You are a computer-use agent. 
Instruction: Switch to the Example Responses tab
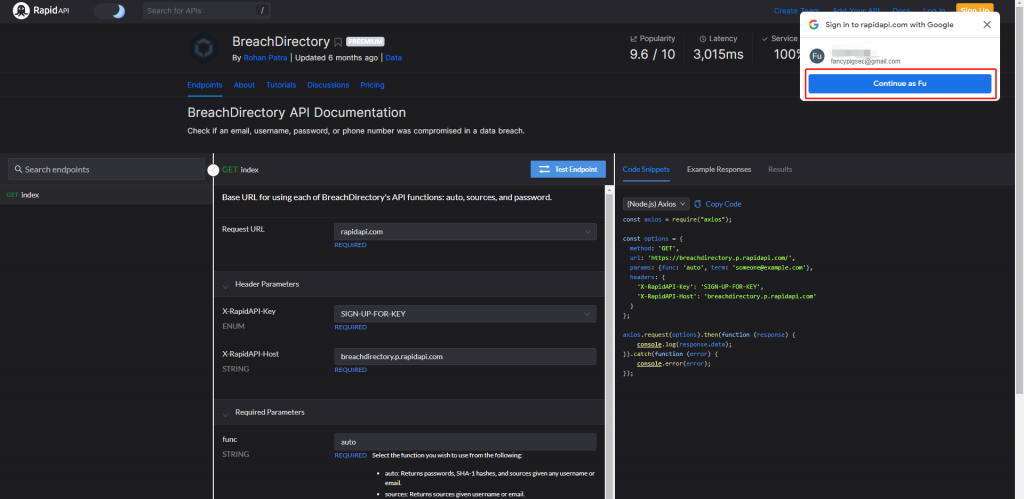[718, 170]
